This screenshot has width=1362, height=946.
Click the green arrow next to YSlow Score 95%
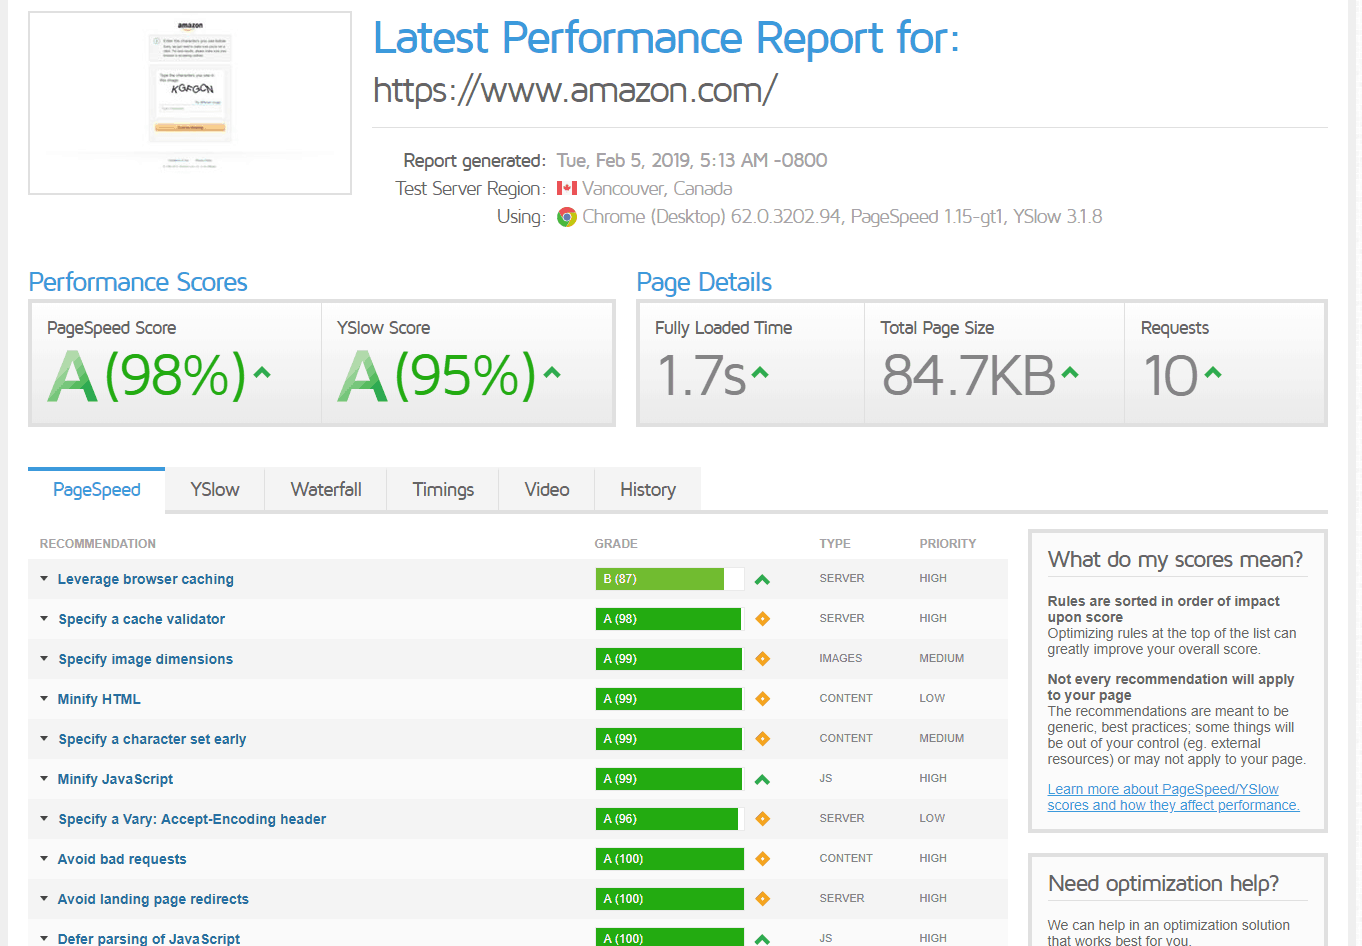point(552,373)
